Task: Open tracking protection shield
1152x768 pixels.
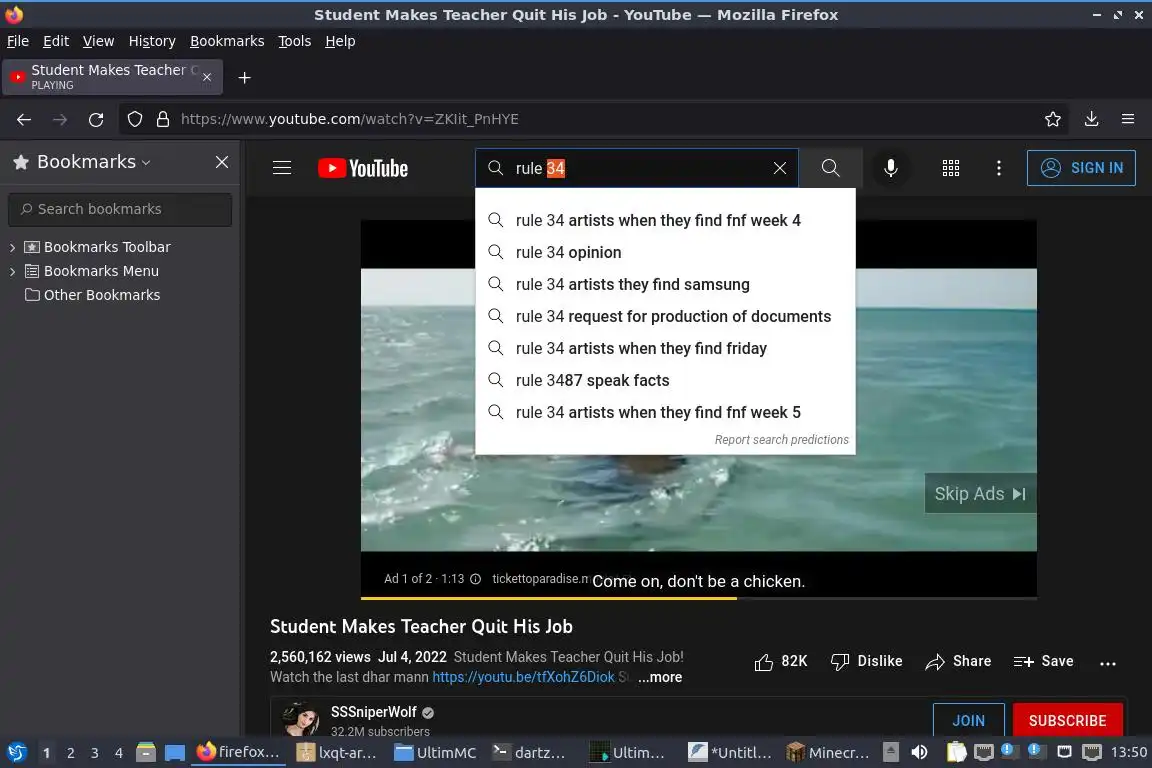Action: 135,119
